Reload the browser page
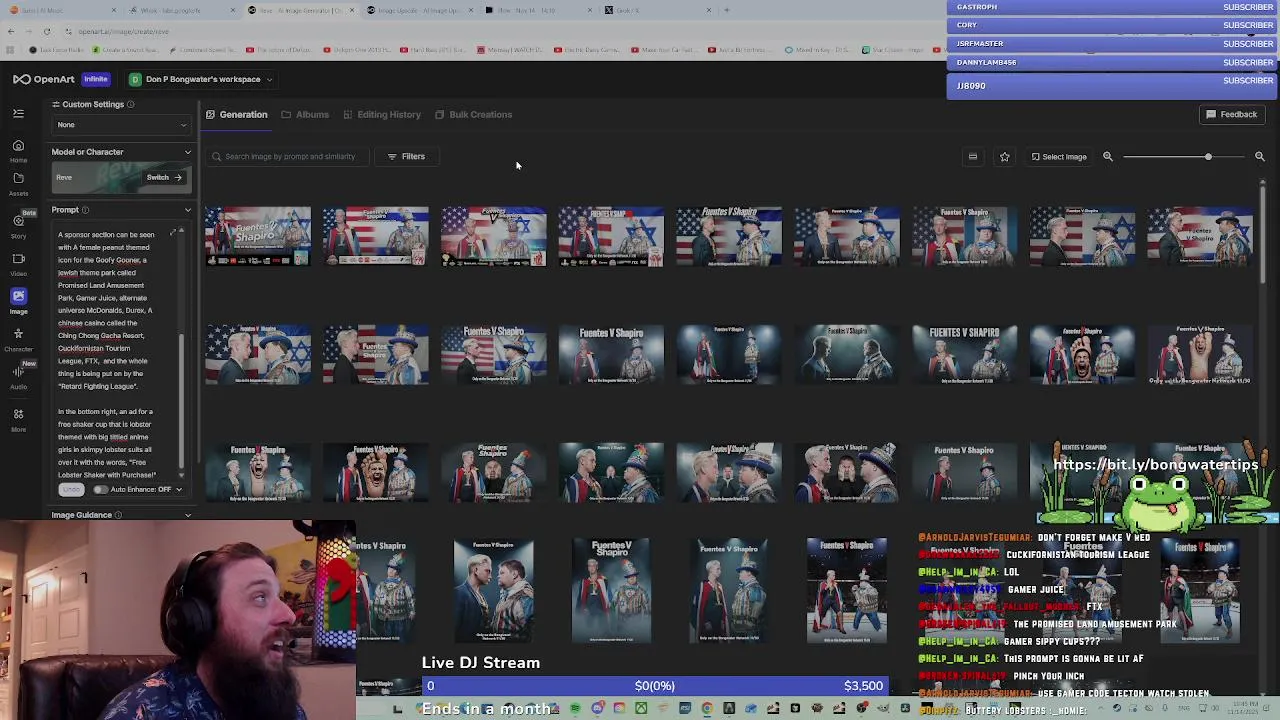This screenshot has width=1280, height=720. coord(46,31)
